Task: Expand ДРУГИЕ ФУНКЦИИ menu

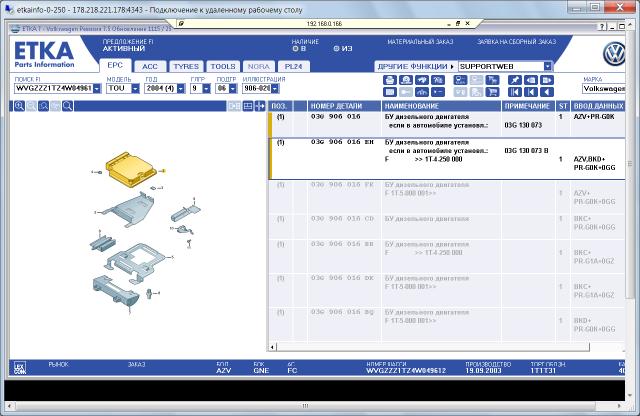Action: [x=416, y=67]
